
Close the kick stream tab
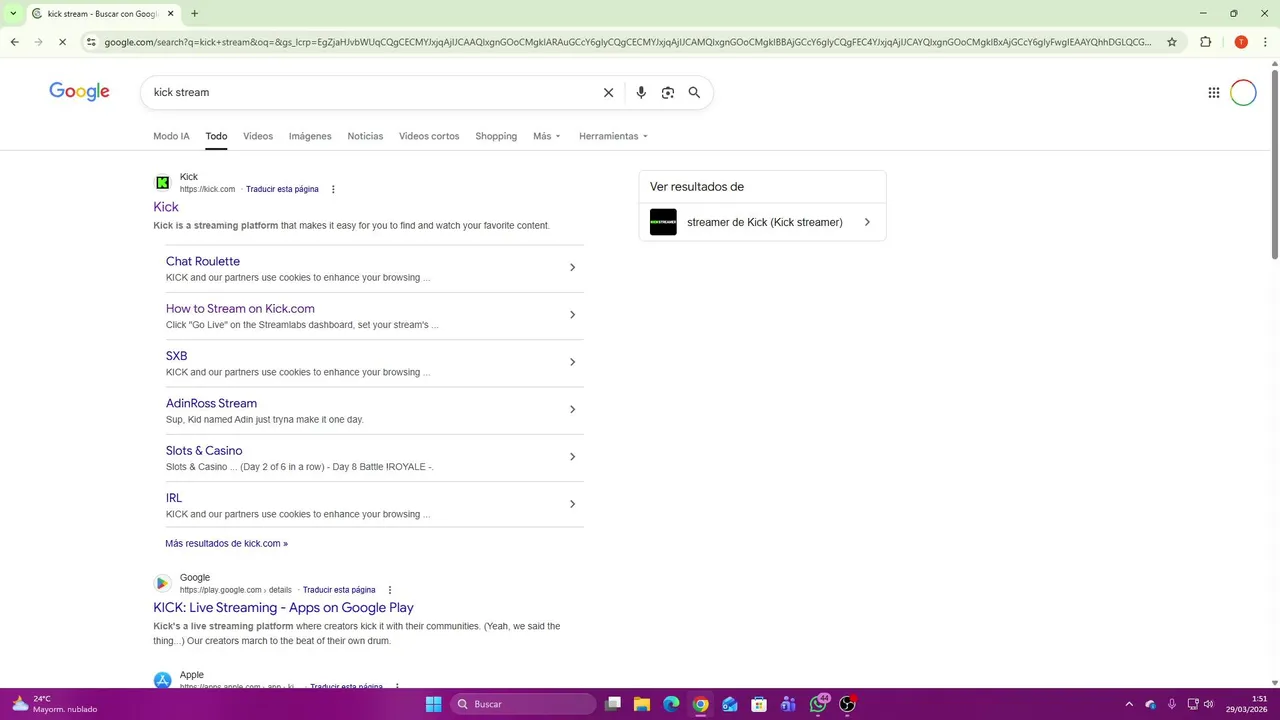click(171, 14)
